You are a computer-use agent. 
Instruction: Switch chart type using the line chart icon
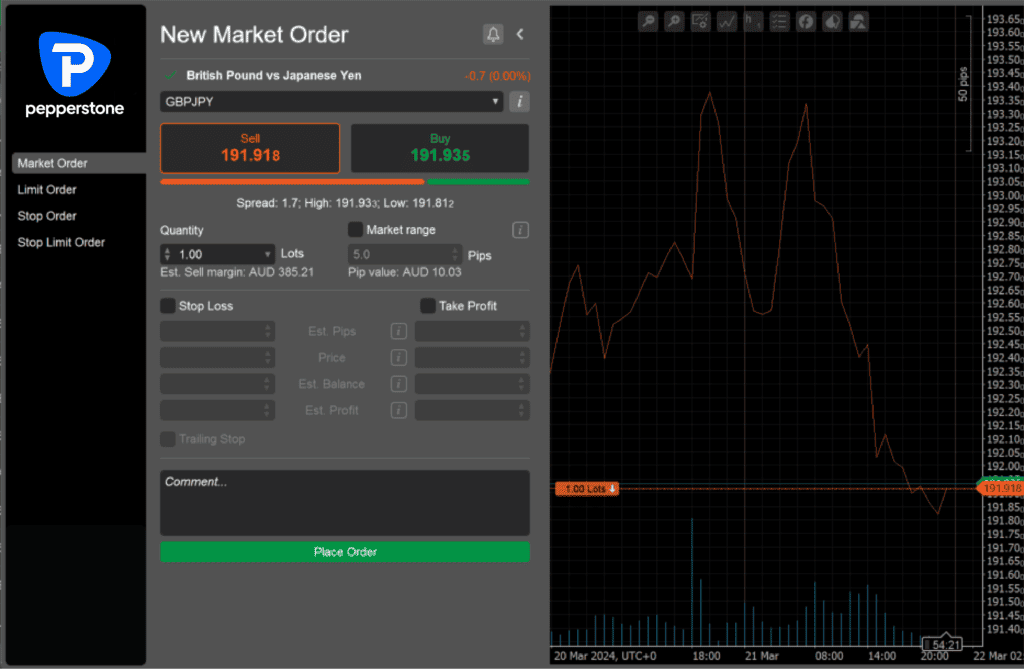click(727, 20)
